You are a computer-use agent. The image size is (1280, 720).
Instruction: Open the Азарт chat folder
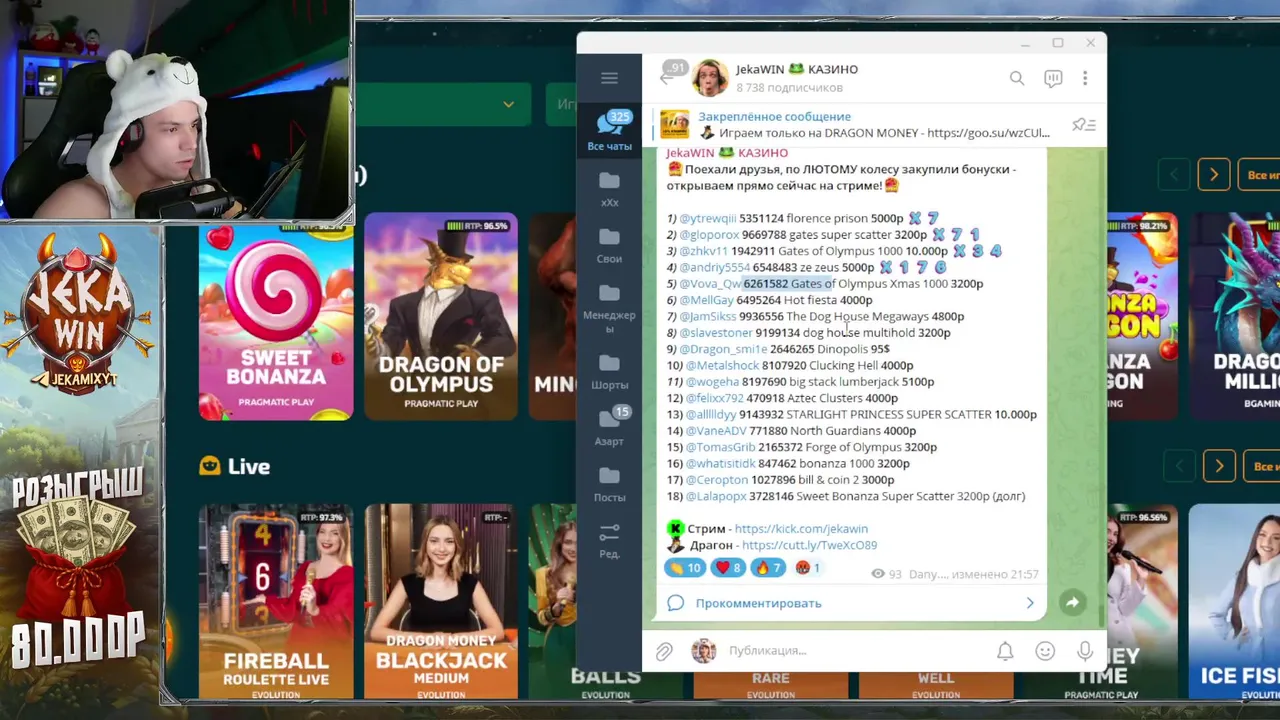pos(609,427)
